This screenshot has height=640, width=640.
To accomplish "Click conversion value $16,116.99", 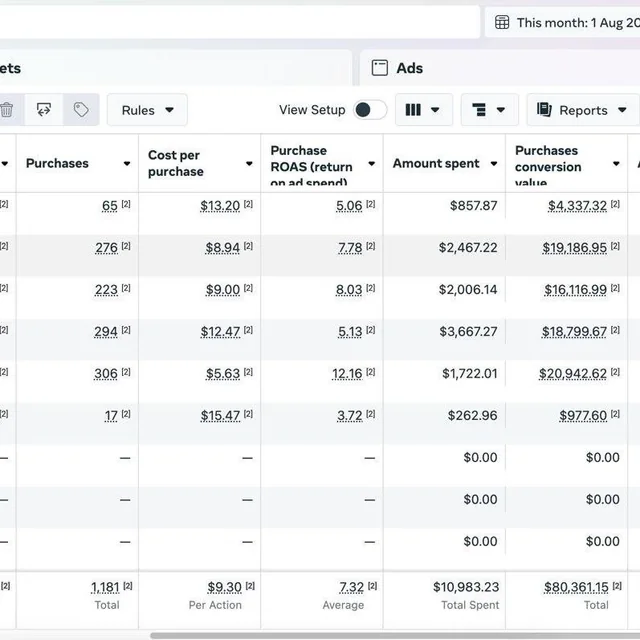I will pyautogui.click(x=576, y=290).
